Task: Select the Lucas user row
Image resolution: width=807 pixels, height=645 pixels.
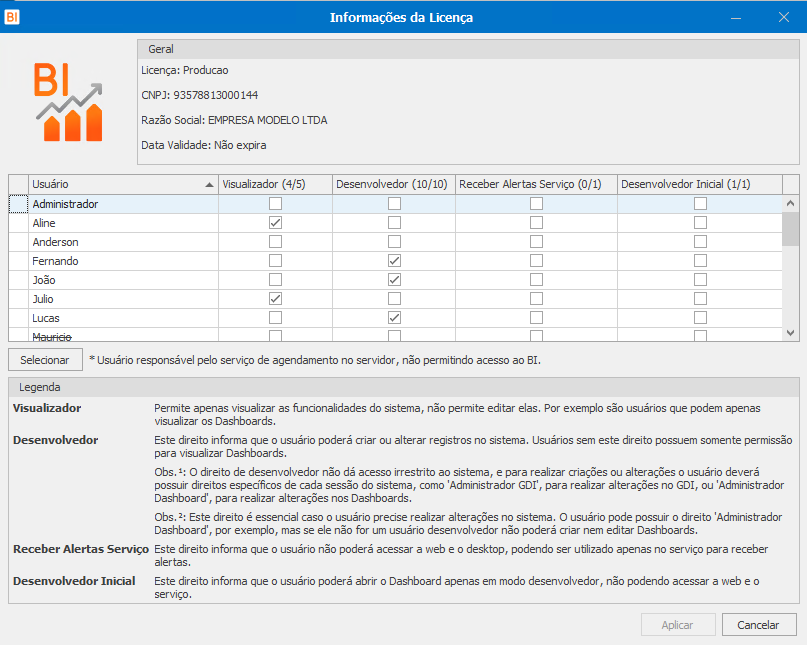Action: click(395, 318)
